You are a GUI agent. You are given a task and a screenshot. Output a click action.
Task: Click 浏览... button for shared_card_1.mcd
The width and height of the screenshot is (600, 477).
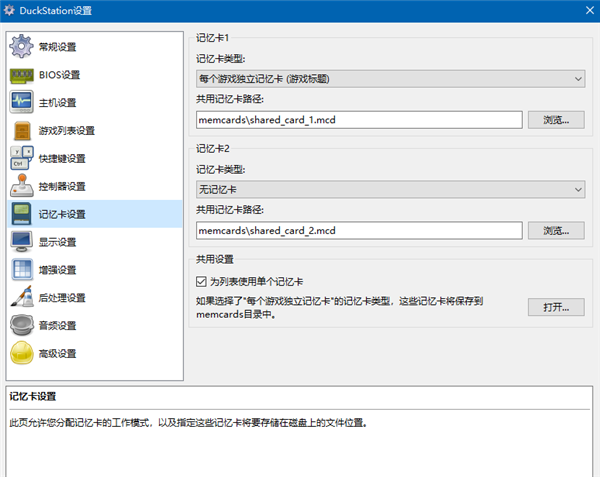click(x=556, y=120)
